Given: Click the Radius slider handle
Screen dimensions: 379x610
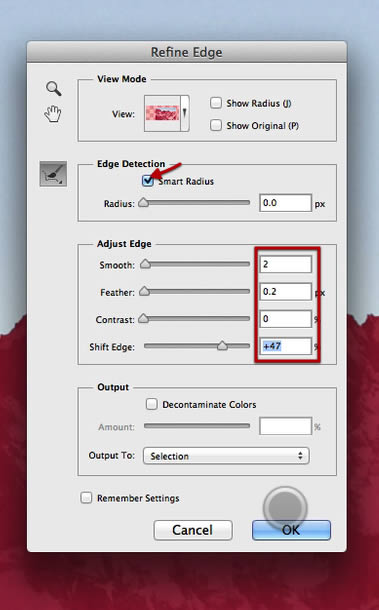Looking at the screenshot, I should (144, 202).
